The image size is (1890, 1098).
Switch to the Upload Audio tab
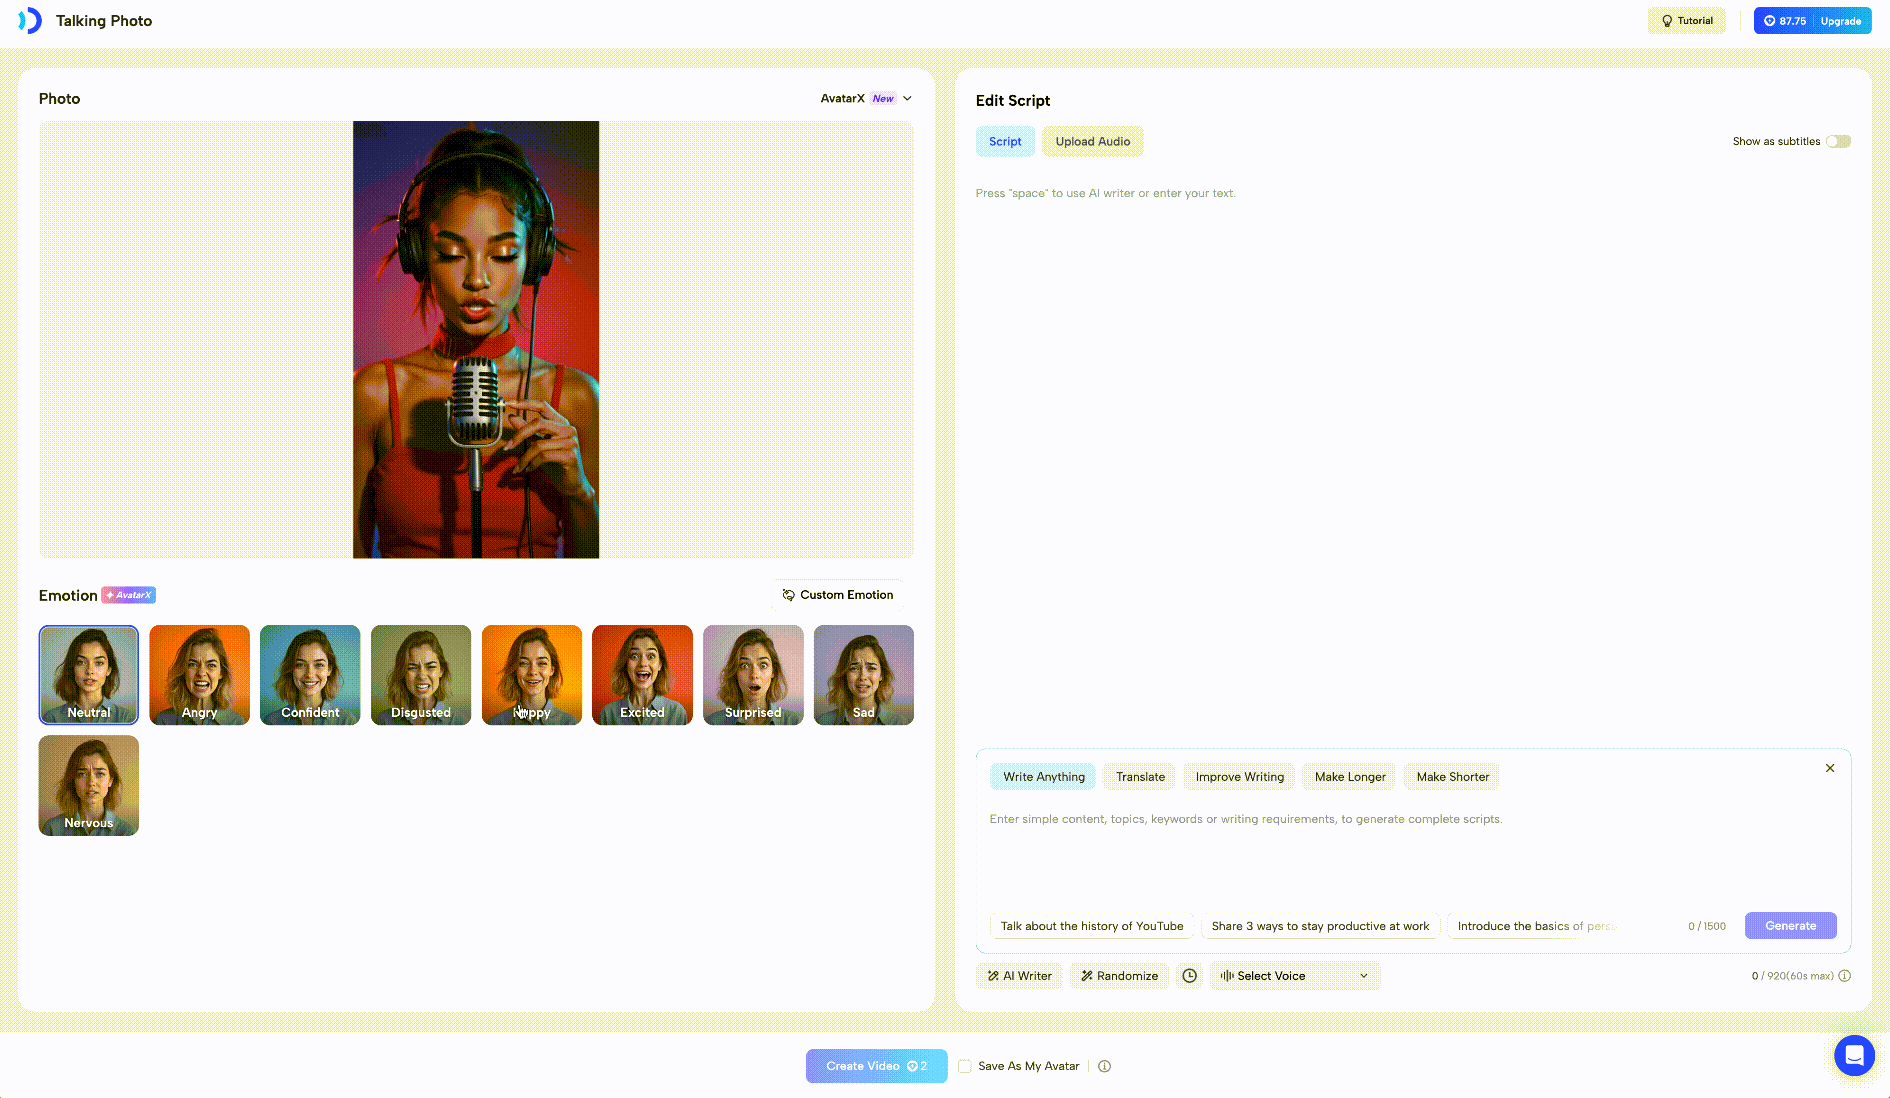[1092, 141]
